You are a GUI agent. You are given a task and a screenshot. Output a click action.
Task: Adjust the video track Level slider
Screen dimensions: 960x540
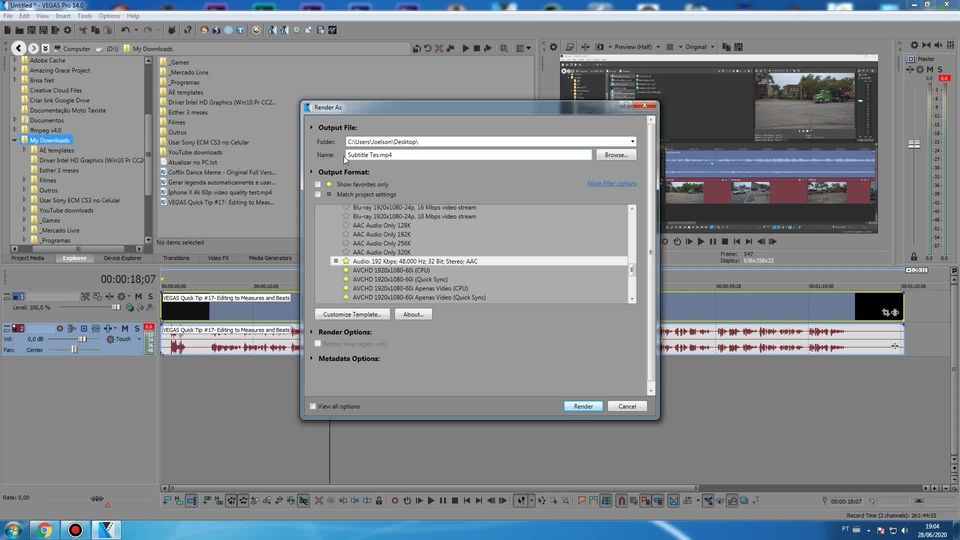click(116, 307)
